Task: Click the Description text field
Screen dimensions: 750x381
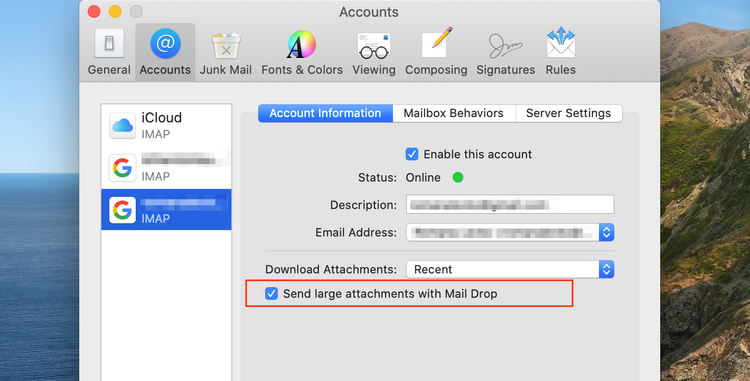Action: pos(510,205)
